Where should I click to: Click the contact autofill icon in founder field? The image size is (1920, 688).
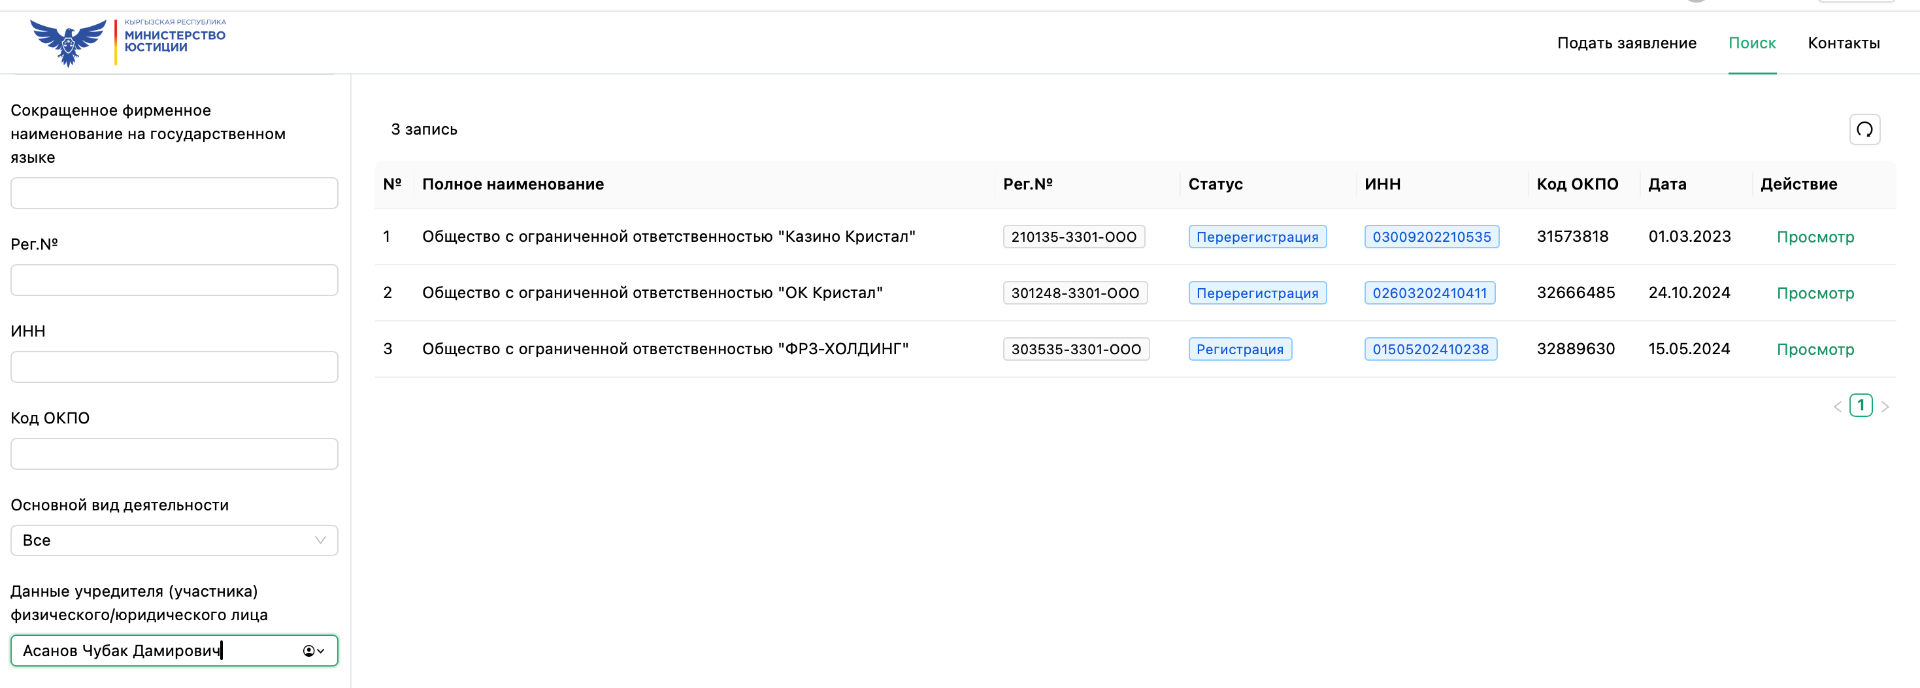(310, 651)
